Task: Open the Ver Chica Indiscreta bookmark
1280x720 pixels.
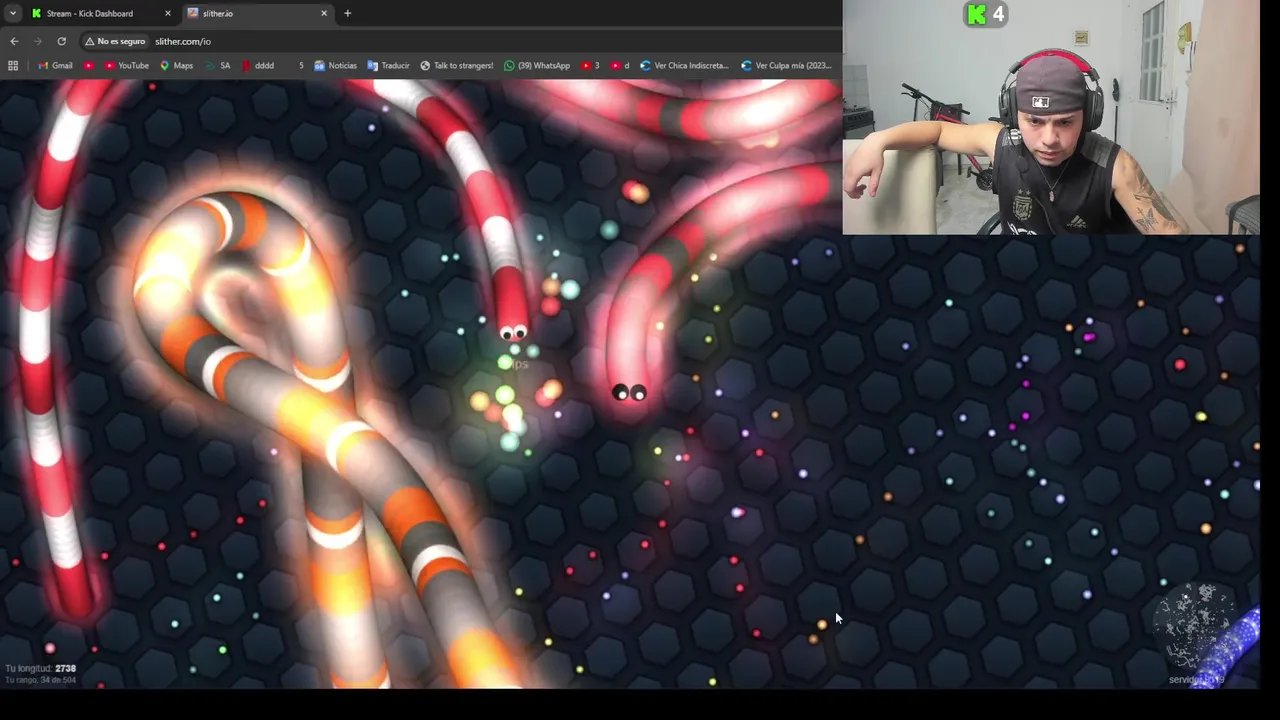Action: 684,65
